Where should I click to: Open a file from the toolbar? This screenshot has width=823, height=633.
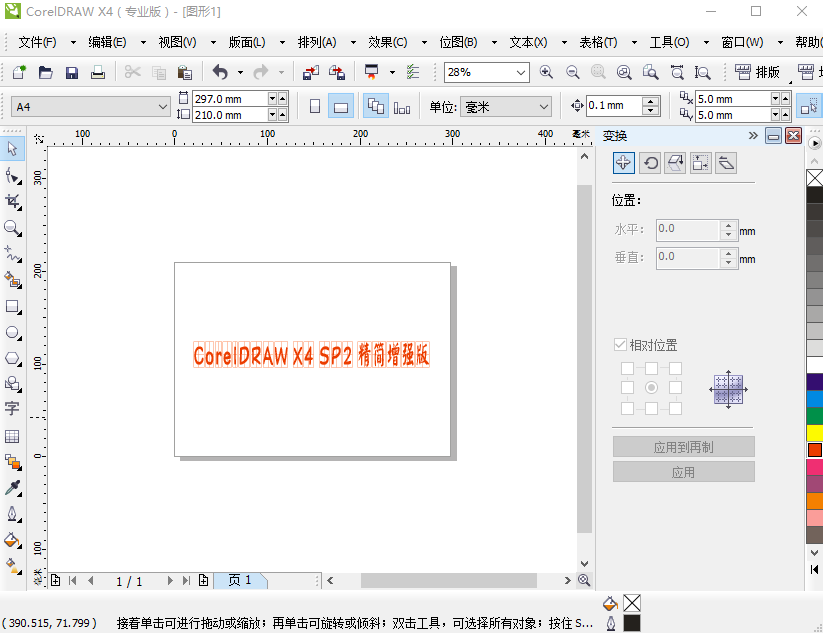(x=46, y=72)
